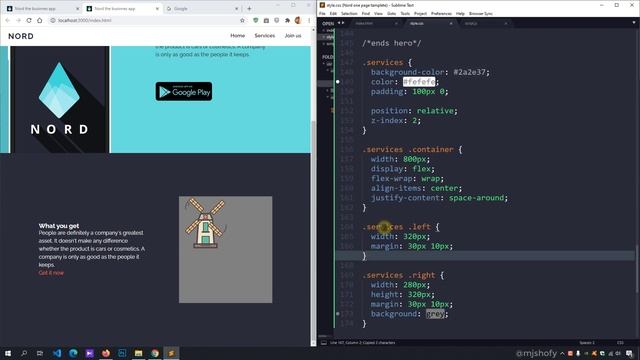
Task: Click the red Get it now link
Action: tap(51, 273)
